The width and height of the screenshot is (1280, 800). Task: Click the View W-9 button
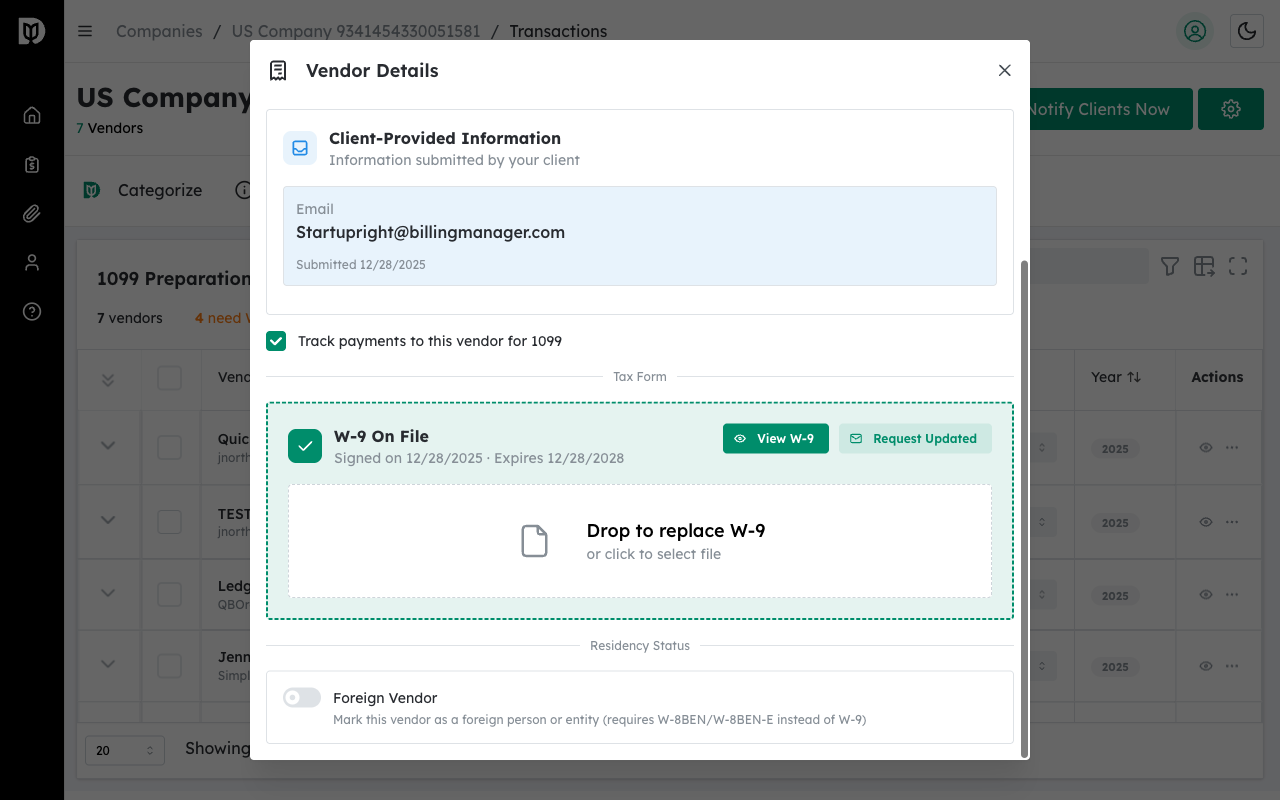coord(775,438)
